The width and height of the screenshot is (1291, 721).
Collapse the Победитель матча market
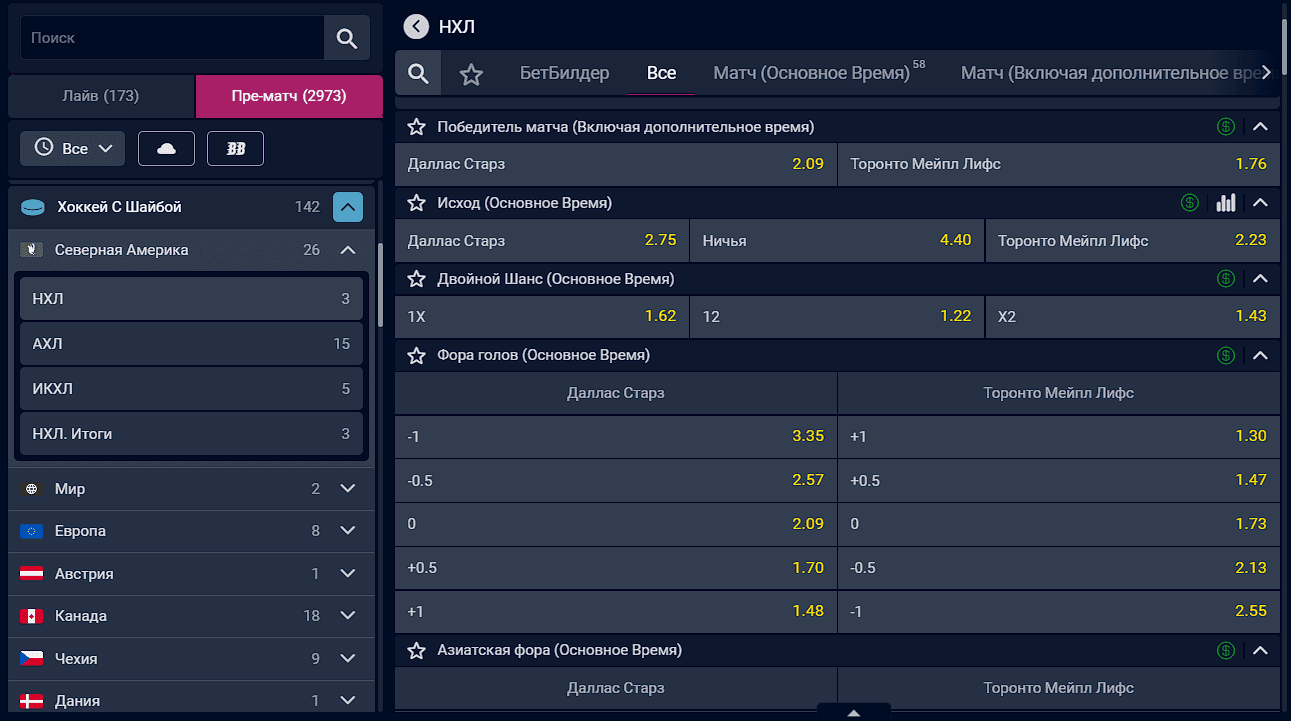[1261, 127]
